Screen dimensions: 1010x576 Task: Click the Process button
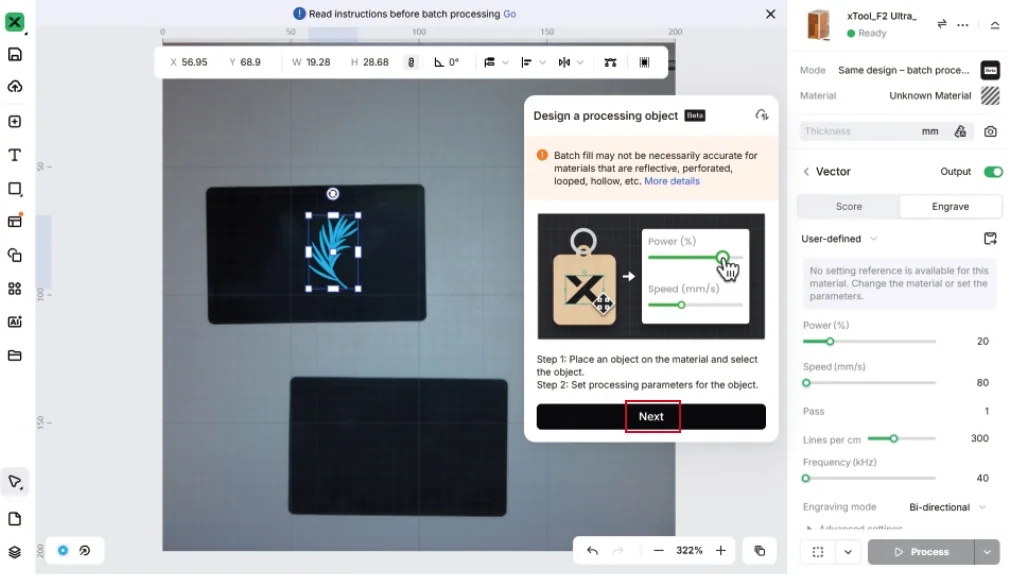tap(921, 552)
